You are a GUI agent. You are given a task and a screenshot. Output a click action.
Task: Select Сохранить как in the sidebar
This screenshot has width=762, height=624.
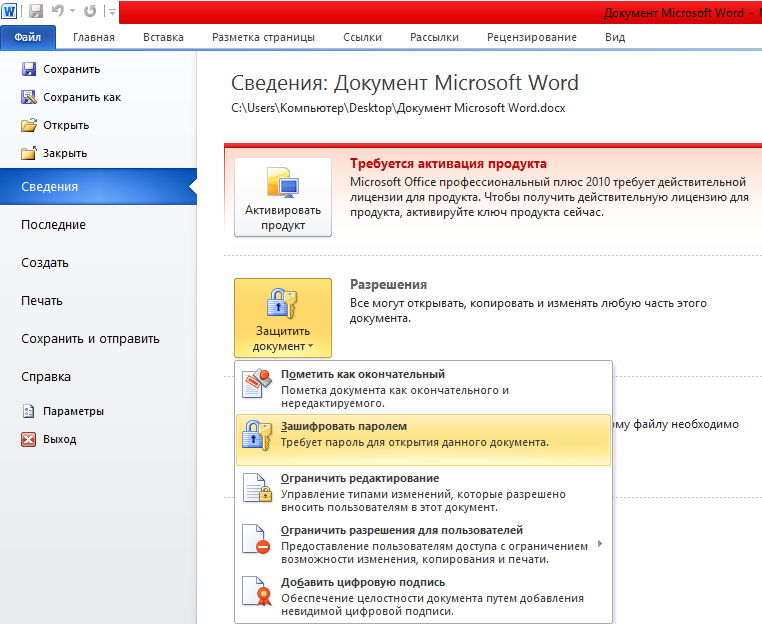coord(81,97)
